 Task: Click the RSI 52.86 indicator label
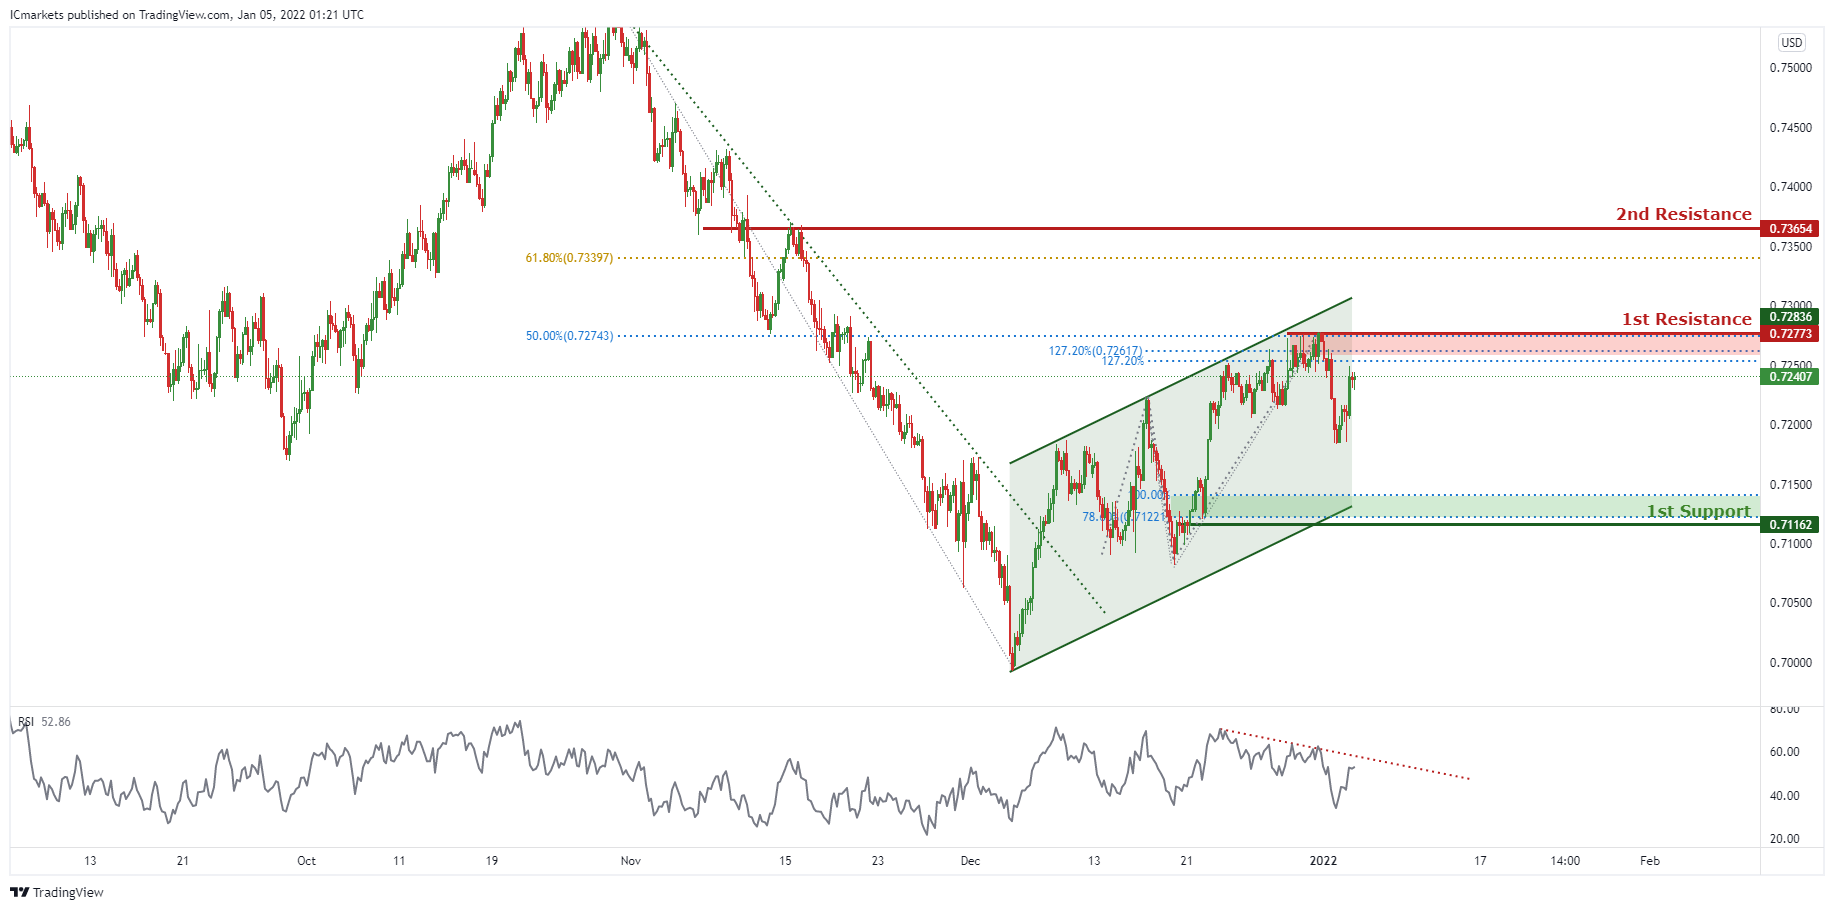tap(44, 722)
